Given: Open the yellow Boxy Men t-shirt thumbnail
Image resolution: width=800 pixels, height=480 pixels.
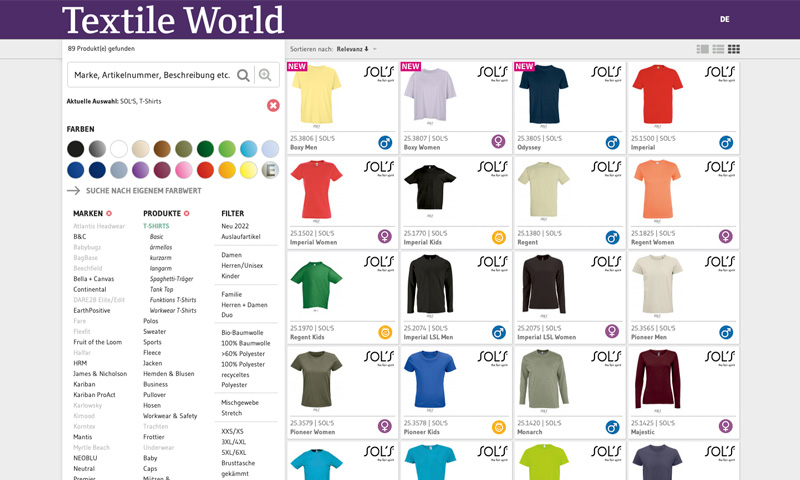Looking at the screenshot, I should point(316,95).
